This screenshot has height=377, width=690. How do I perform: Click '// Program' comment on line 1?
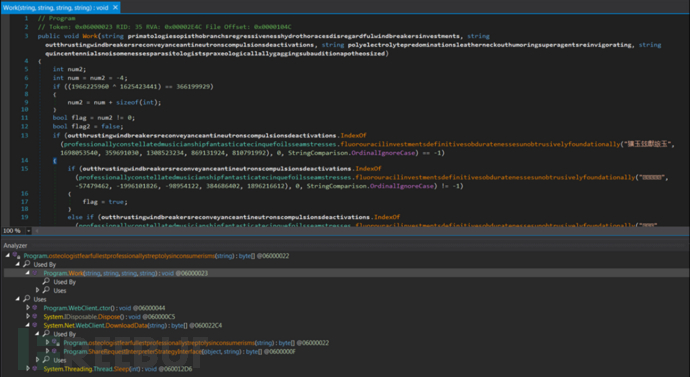(56, 18)
